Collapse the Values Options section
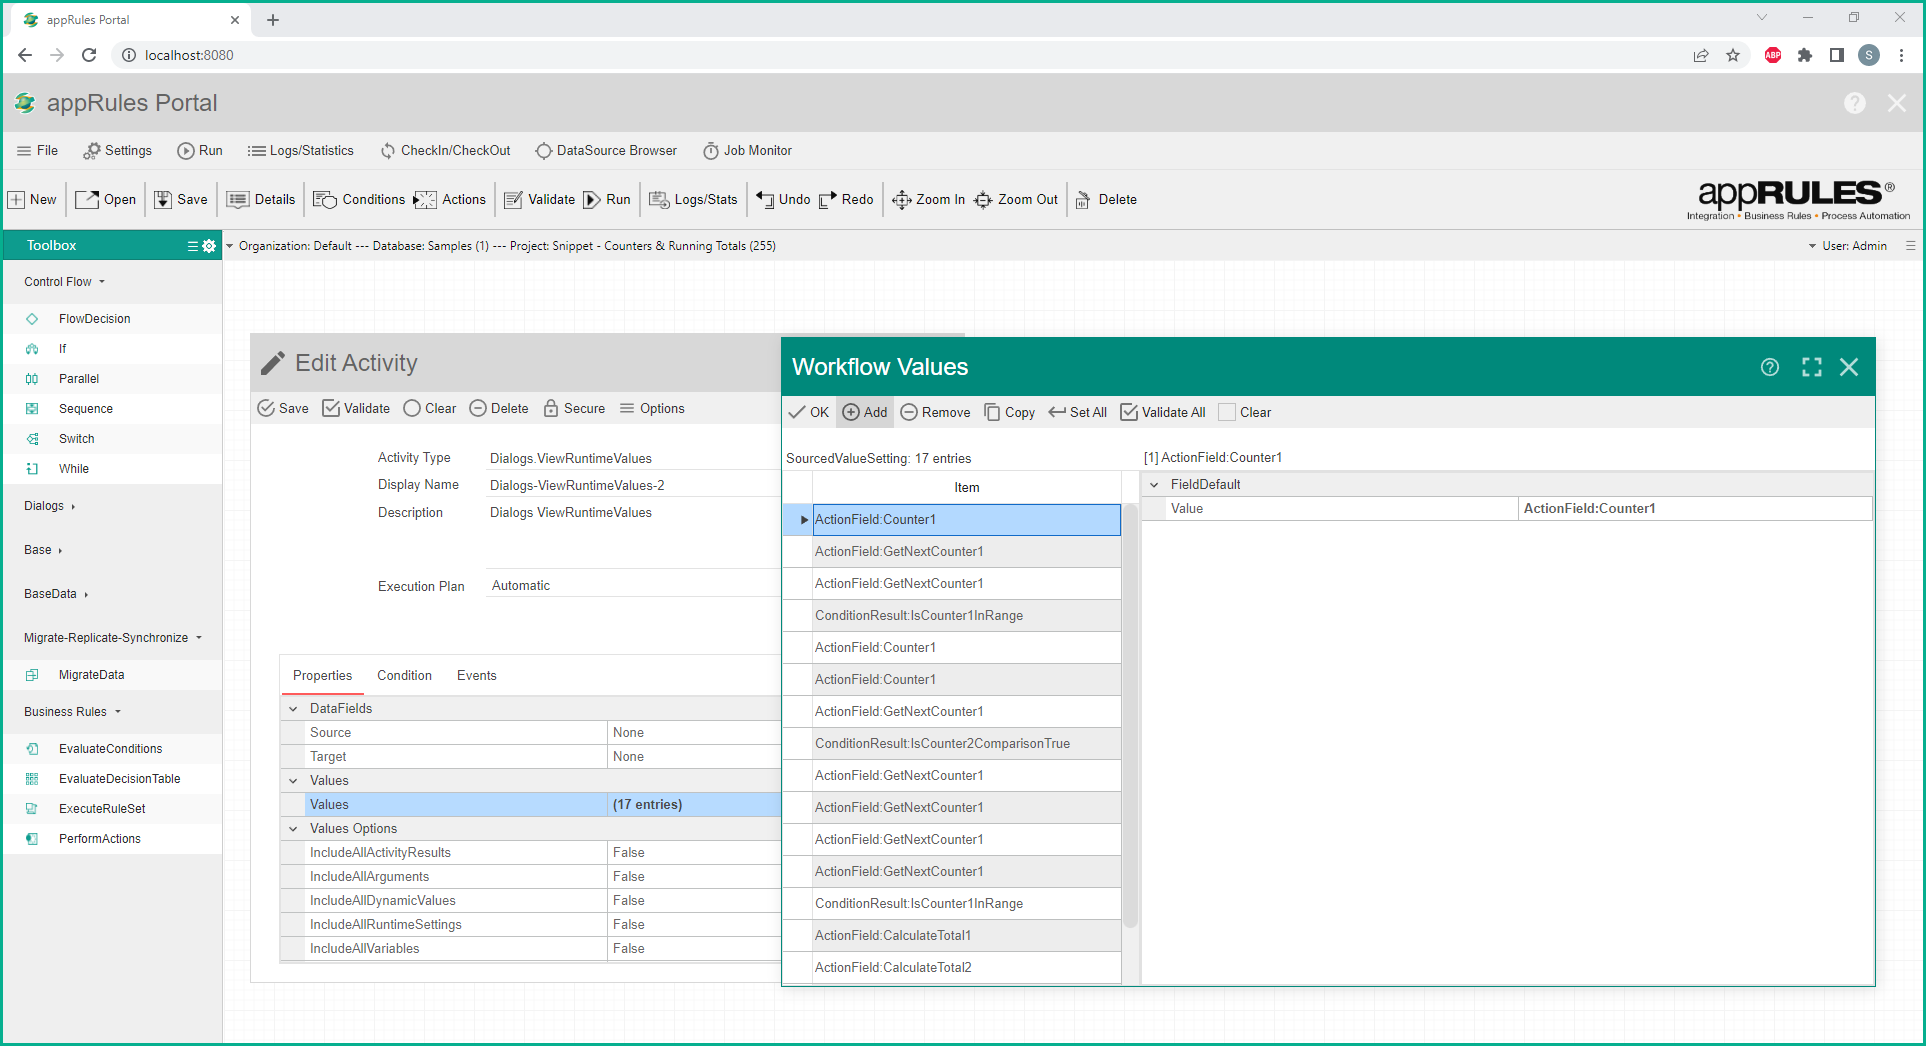Viewport: 1926px width, 1046px height. pos(293,829)
